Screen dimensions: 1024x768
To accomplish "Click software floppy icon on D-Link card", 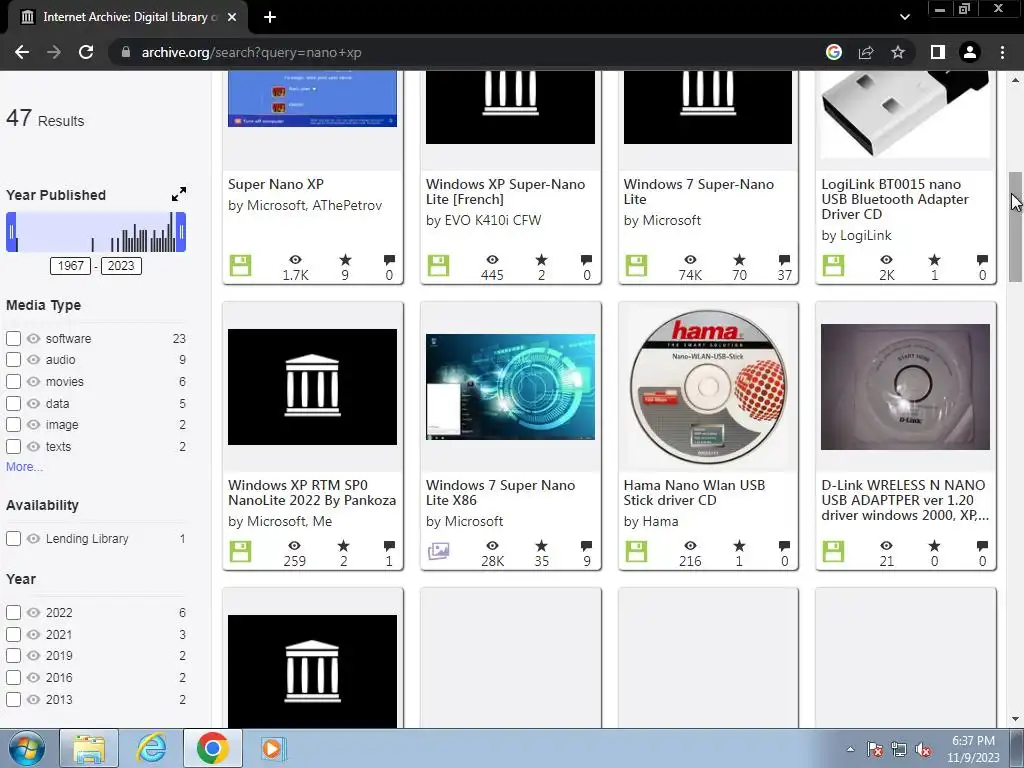I will (833, 551).
